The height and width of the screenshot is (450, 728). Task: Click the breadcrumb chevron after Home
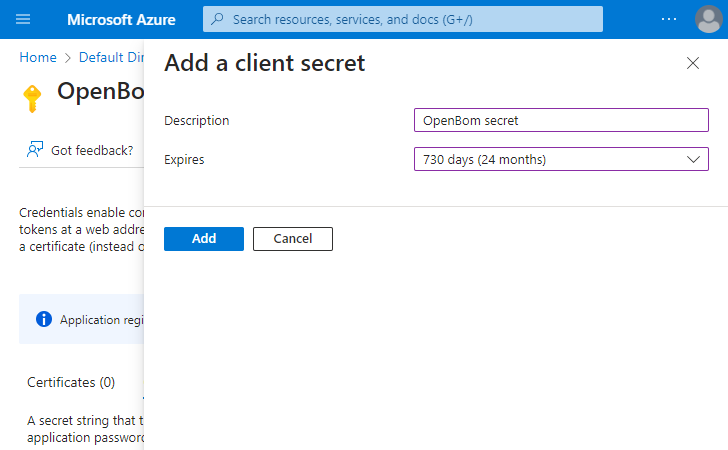[68, 58]
